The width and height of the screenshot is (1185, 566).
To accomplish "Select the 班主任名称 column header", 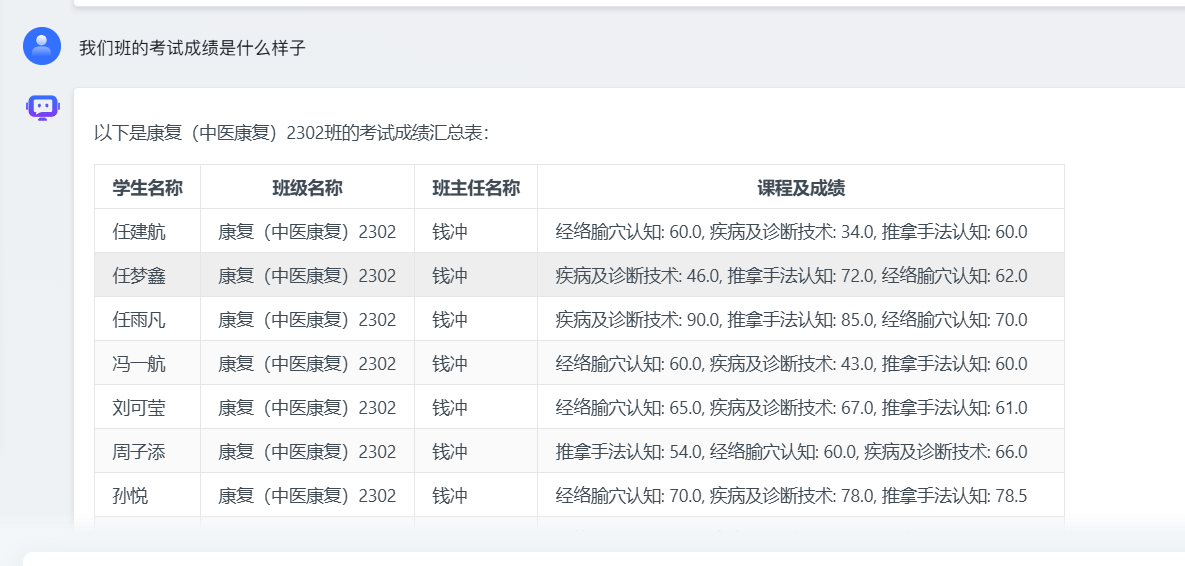I will click(475, 188).
